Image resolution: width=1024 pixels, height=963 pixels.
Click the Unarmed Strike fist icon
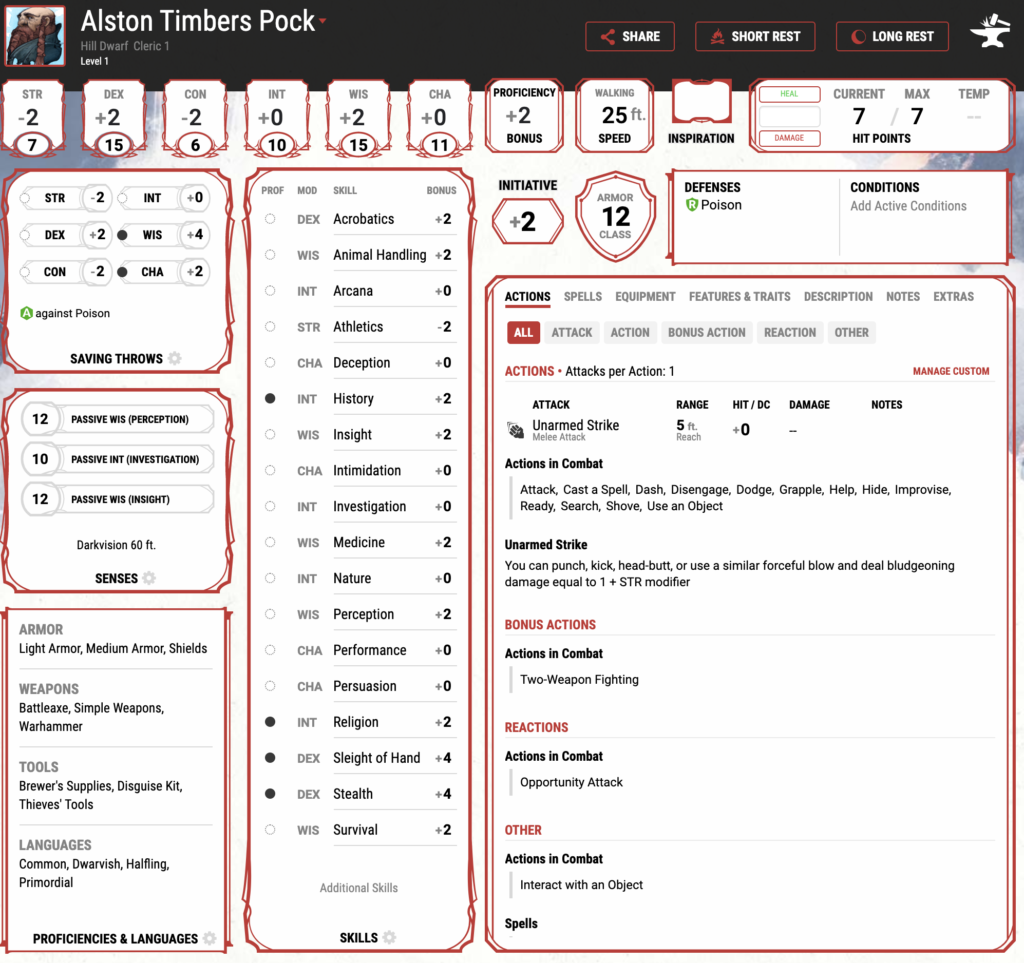click(515, 430)
